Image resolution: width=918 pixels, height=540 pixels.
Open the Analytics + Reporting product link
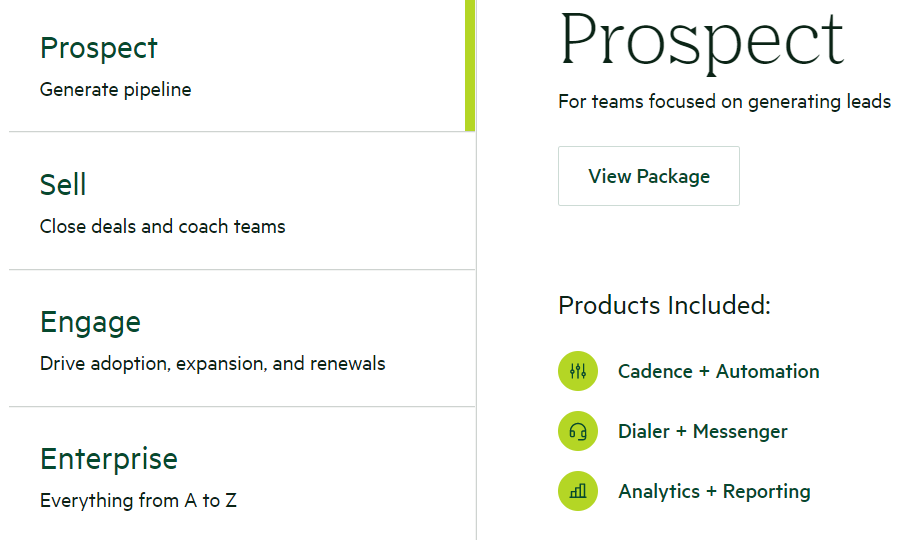(x=714, y=491)
